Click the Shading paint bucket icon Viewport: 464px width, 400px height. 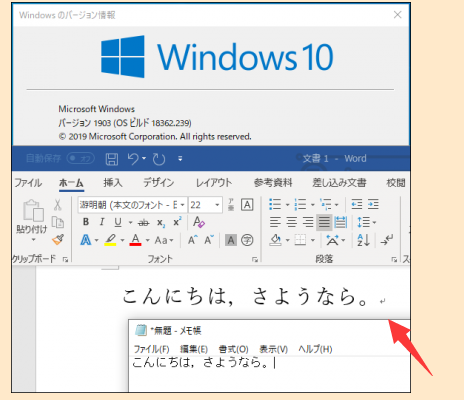275,240
